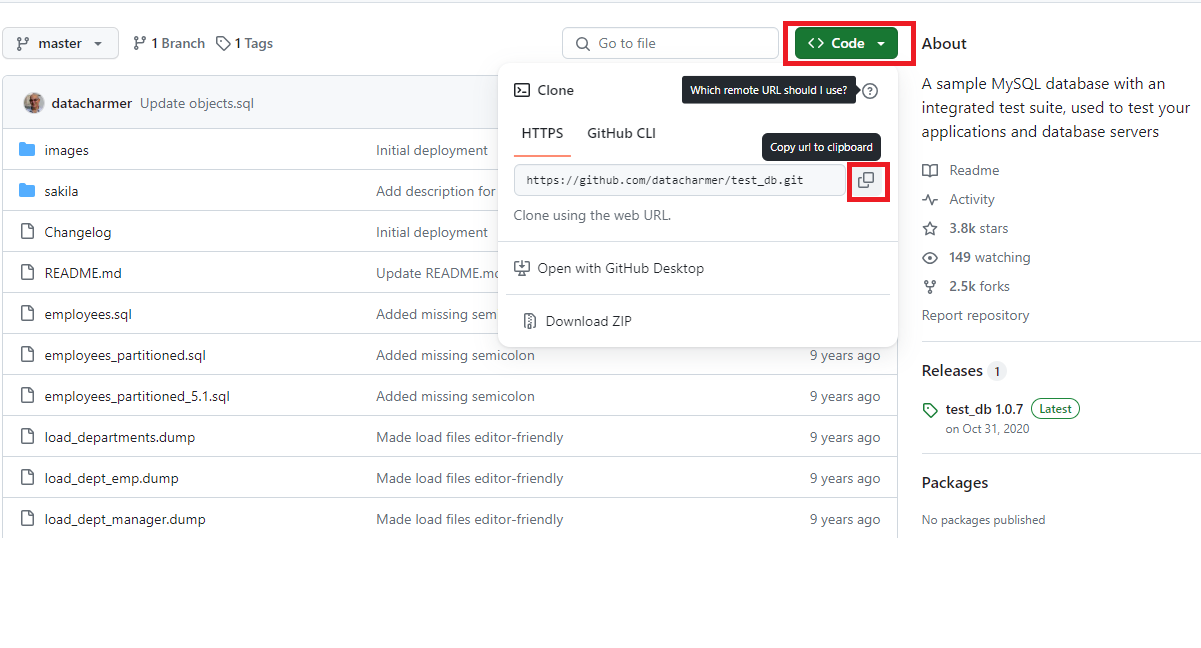Open employees_partitioned_5.1.sql file
The image size is (1201, 648).
point(137,396)
